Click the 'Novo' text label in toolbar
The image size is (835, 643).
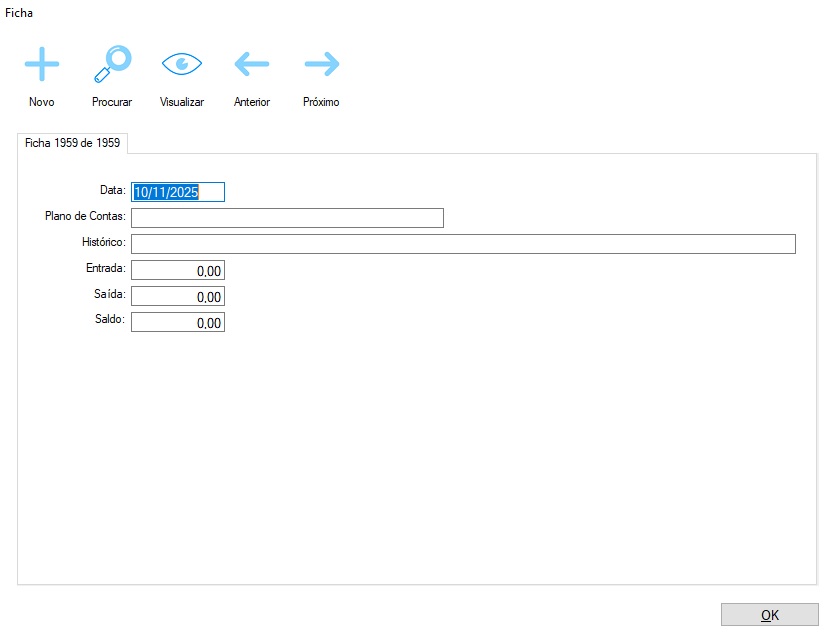(42, 102)
